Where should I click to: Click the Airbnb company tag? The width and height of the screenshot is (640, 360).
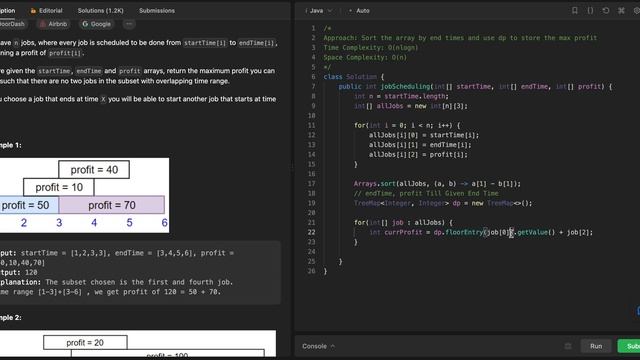53,24
